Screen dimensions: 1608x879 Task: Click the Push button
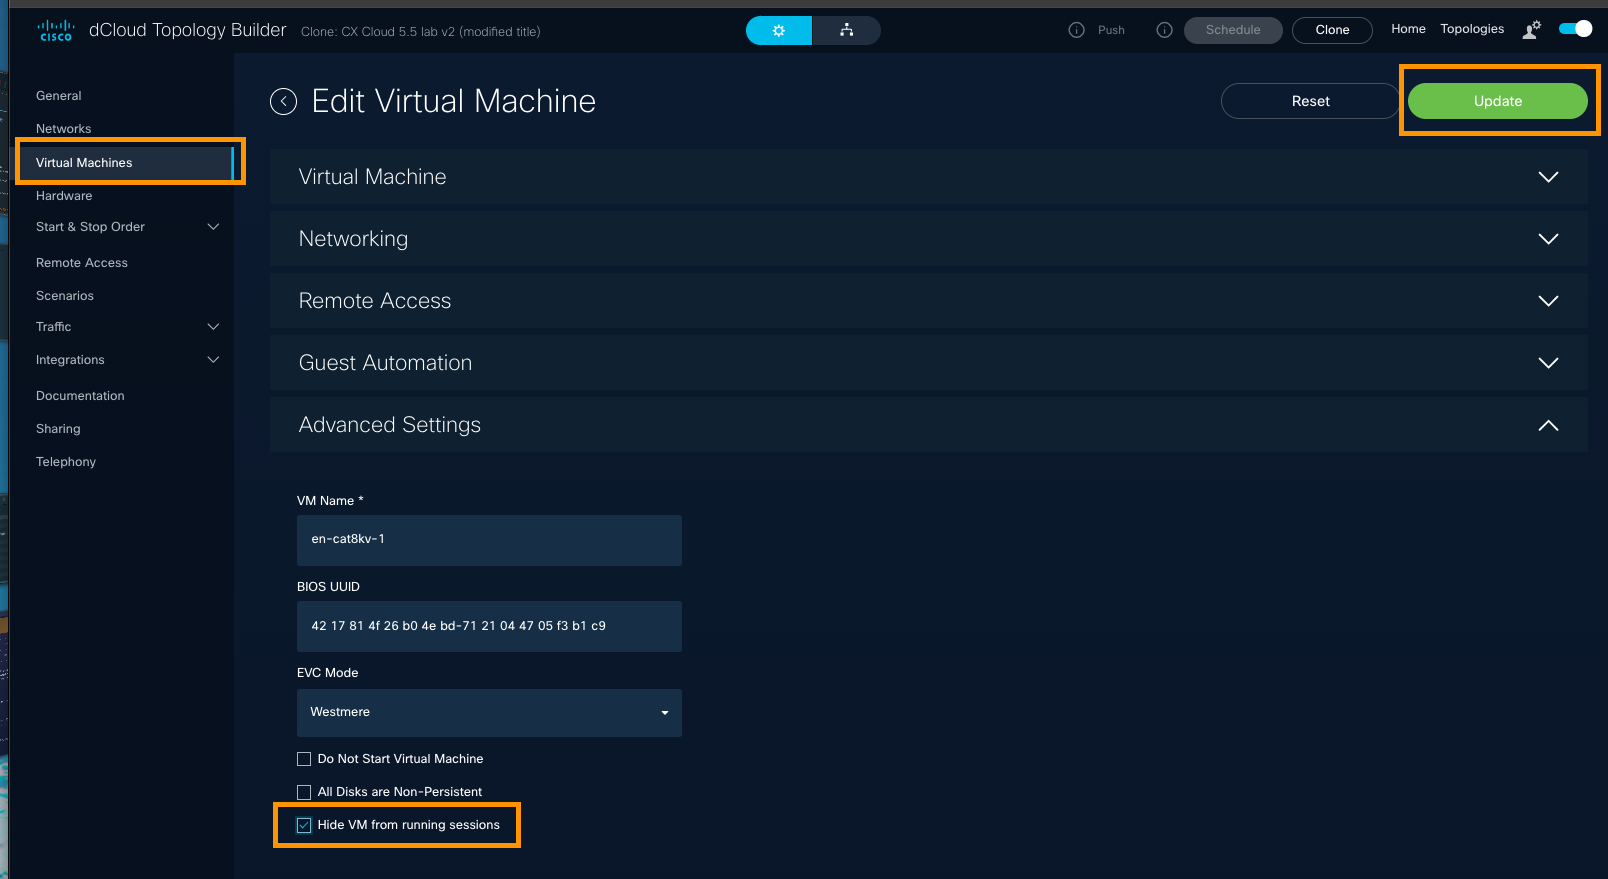[x=1111, y=30]
